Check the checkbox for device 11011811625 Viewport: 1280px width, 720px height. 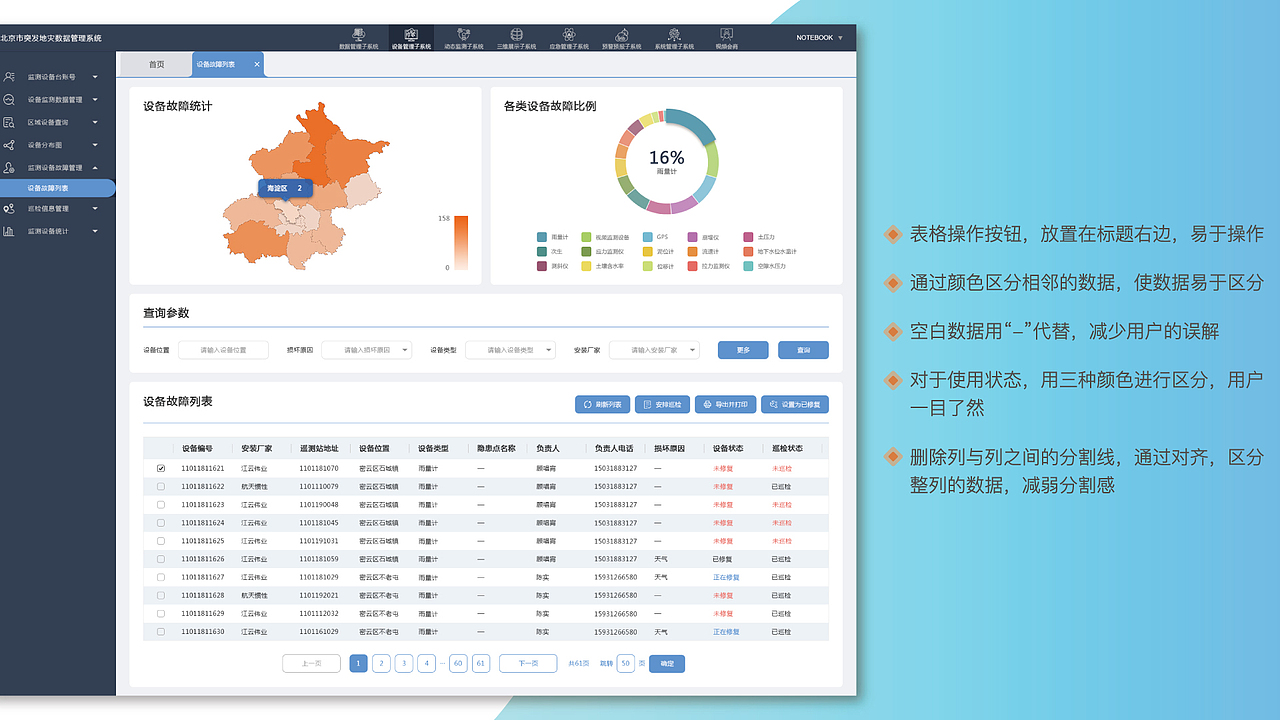[160, 541]
